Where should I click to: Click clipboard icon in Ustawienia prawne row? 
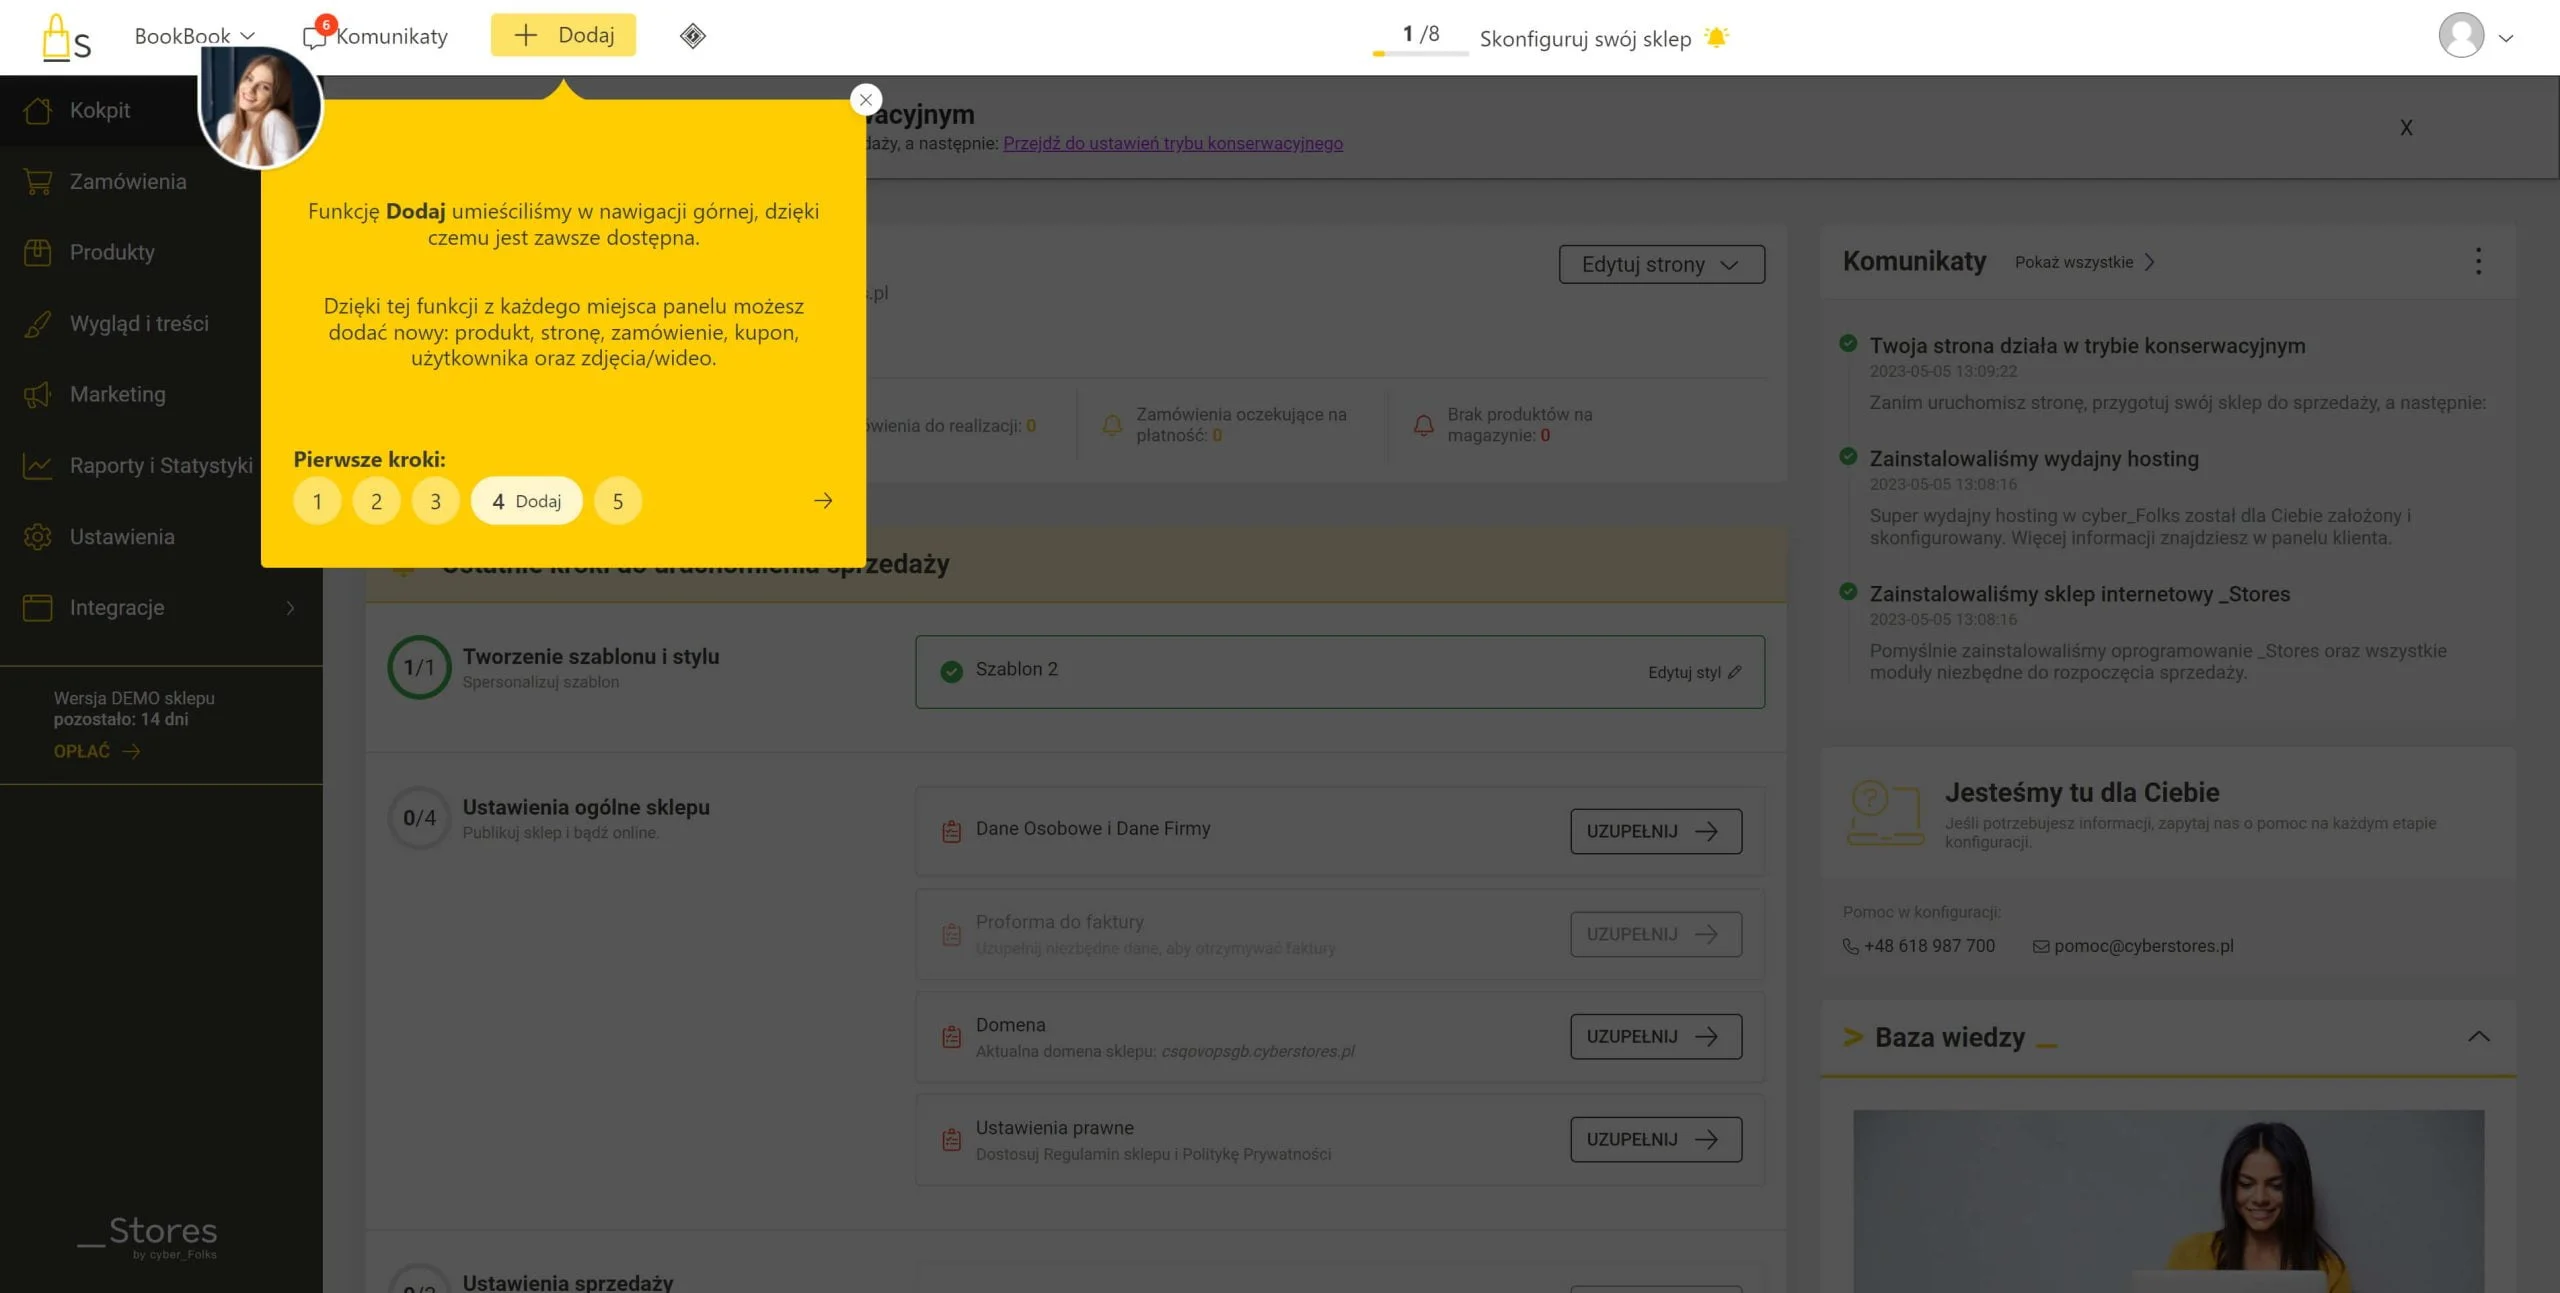(951, 1139)
